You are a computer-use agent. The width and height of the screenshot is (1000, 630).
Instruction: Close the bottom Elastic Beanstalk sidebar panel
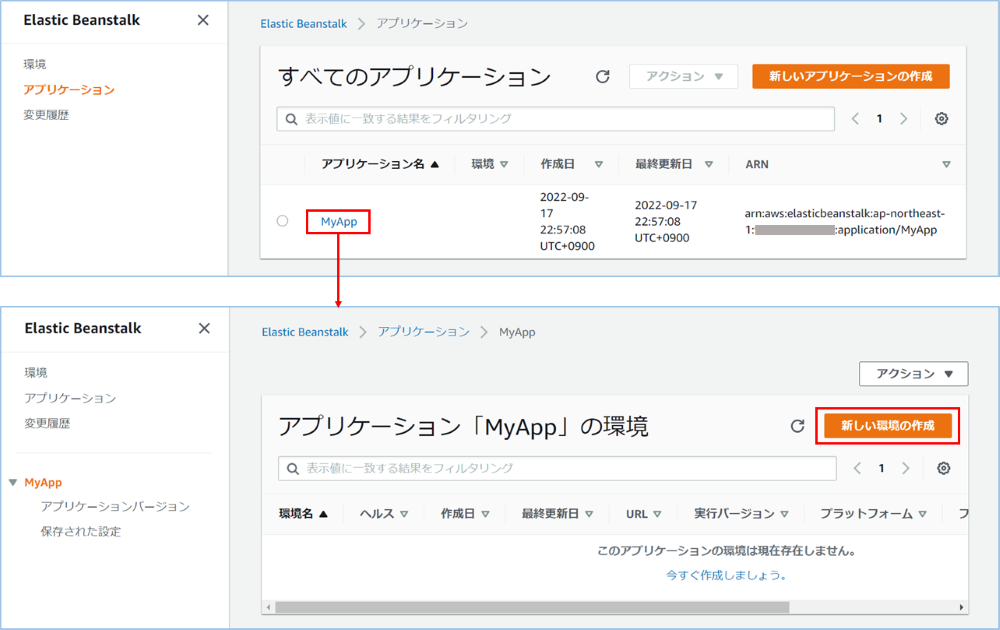[204, 328]
